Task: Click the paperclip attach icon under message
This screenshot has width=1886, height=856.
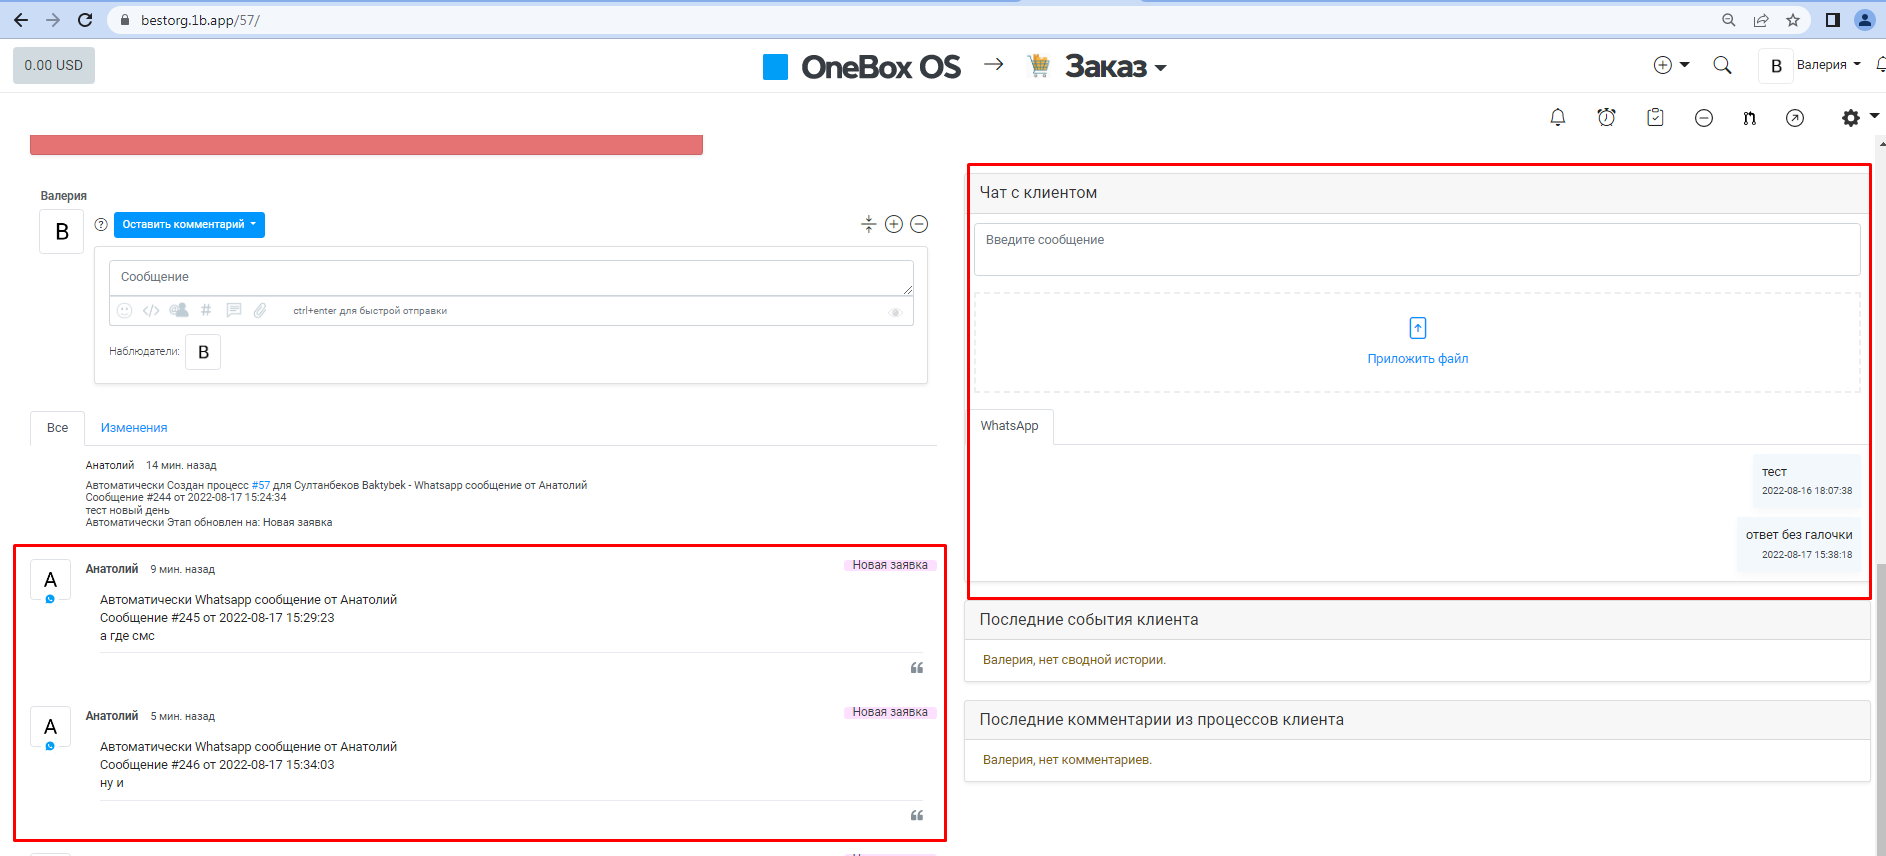Action: tap(260, 311)
